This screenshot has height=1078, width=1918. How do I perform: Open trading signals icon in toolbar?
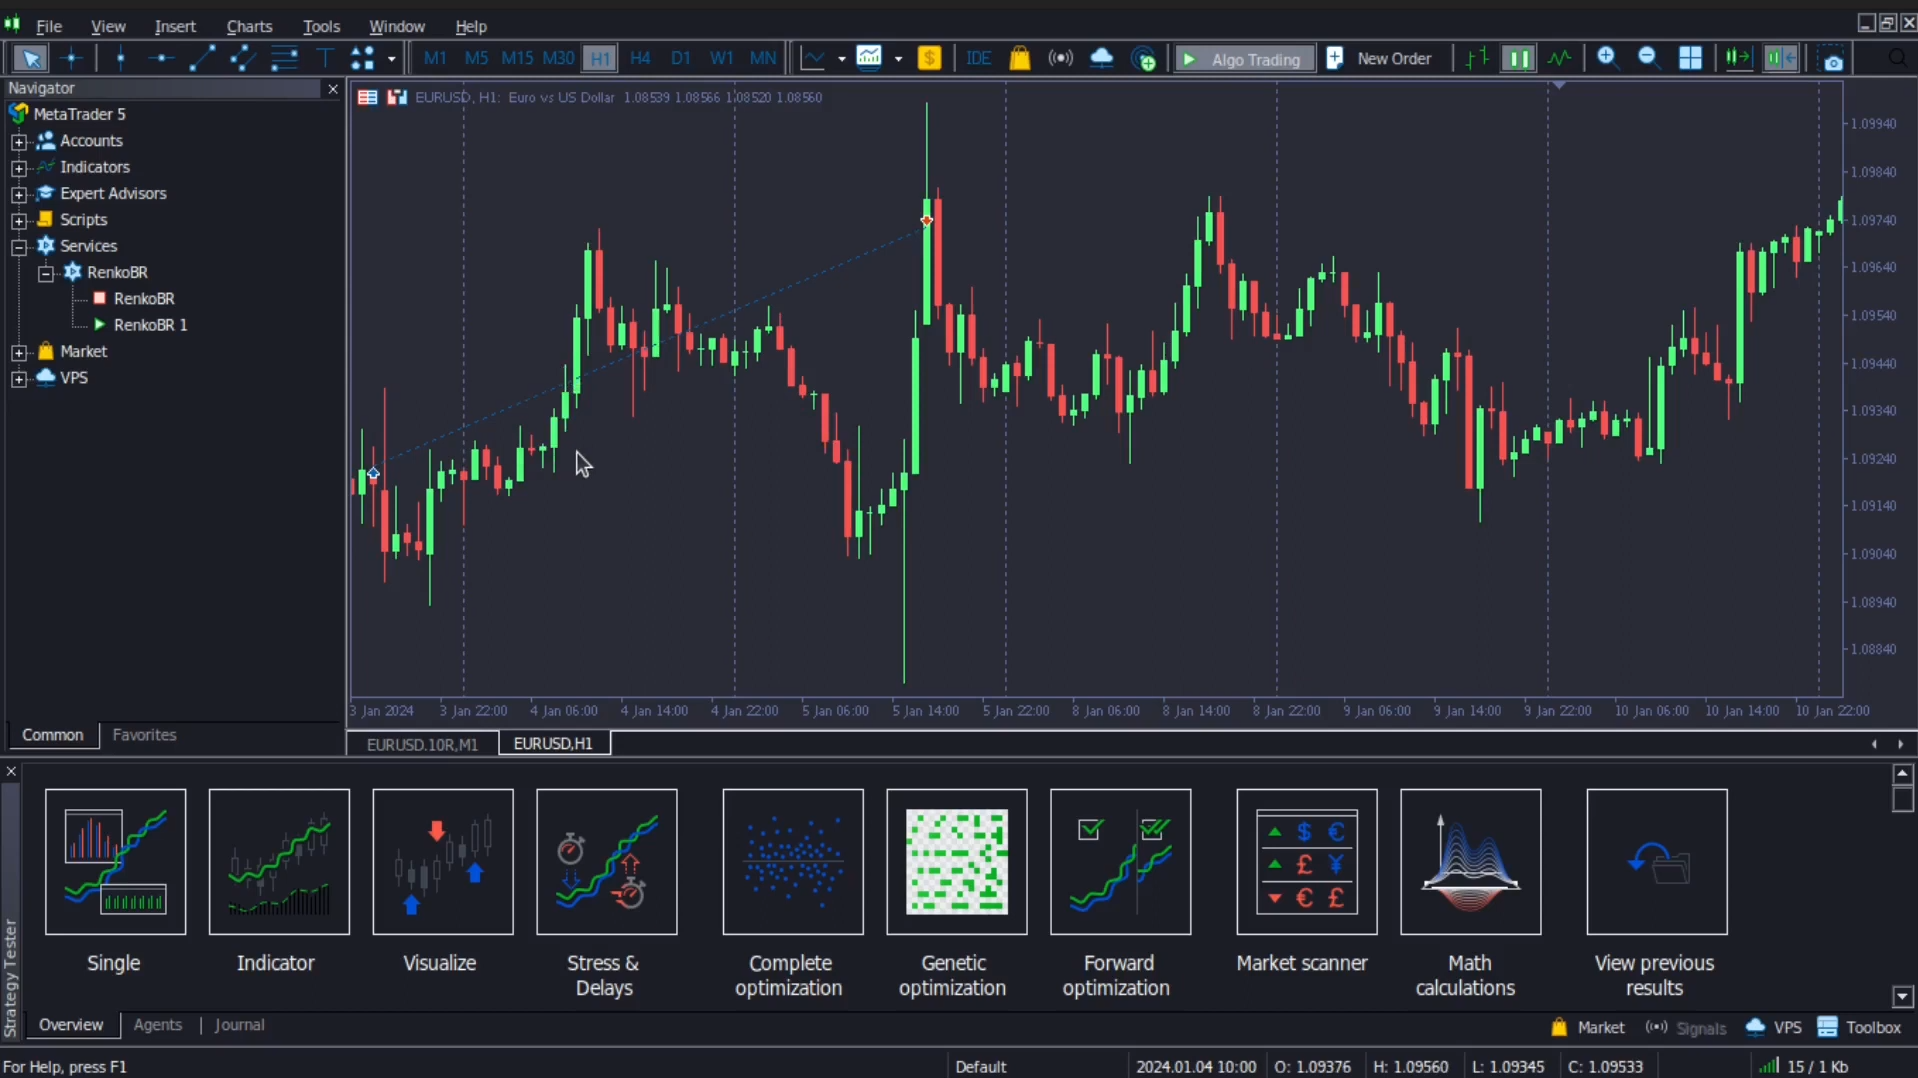1060,58
